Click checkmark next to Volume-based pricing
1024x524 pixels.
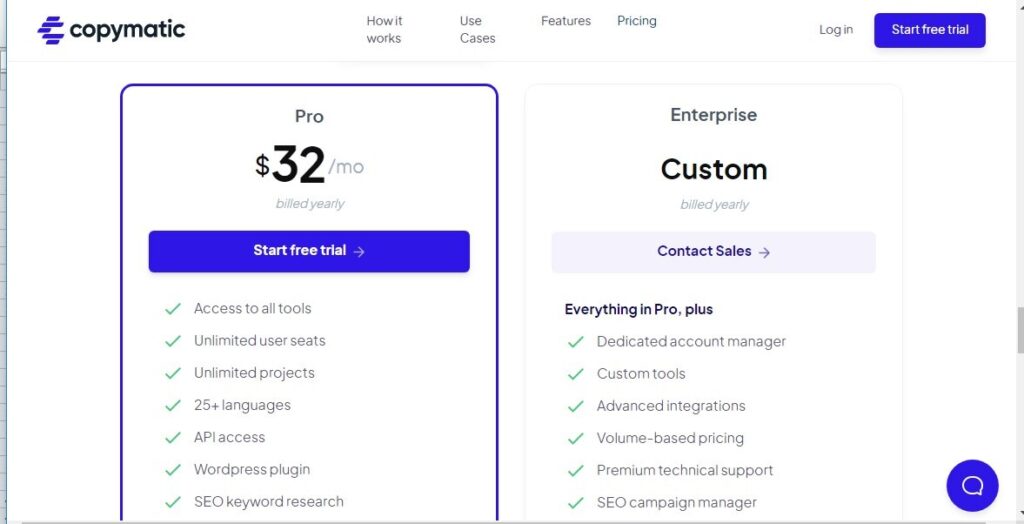[x=576, y=438]
